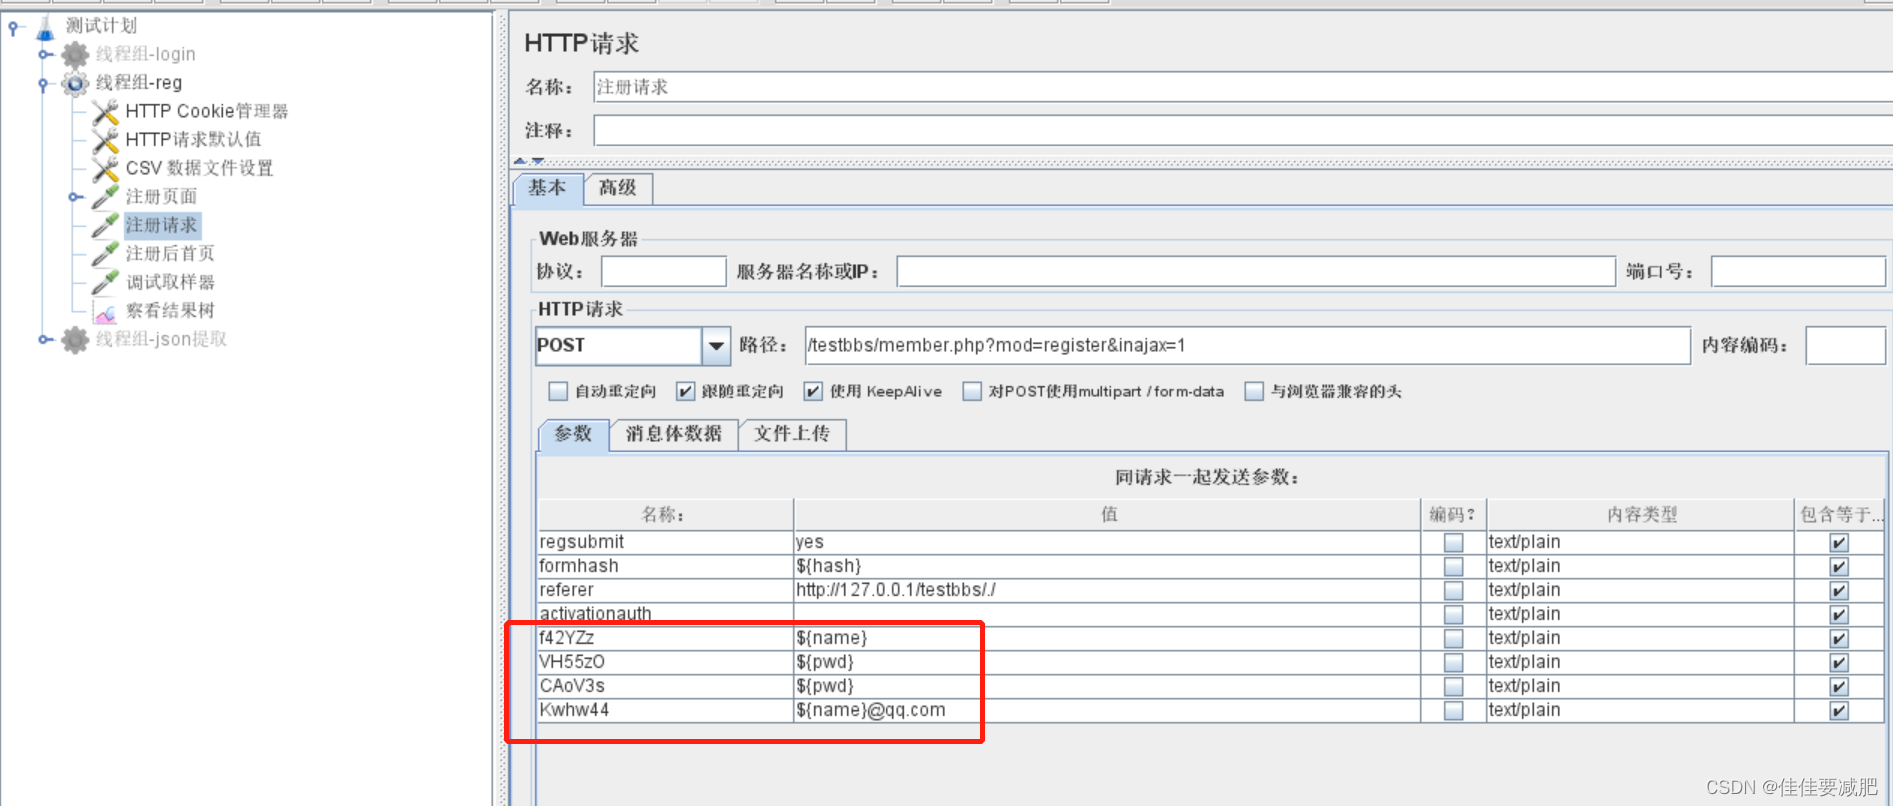
Task: Click the ${name}@qq.com value cell
Action: tap(1108, 711)
